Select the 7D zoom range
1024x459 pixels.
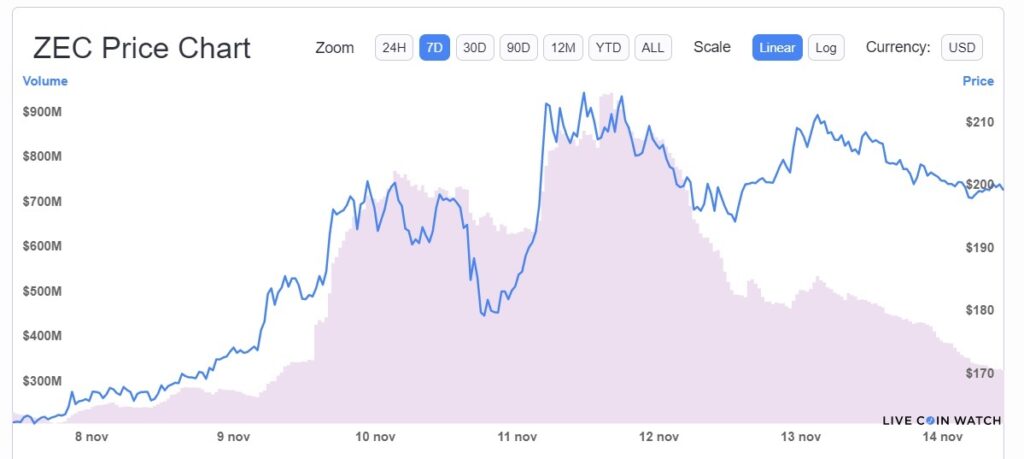(434, 48)
